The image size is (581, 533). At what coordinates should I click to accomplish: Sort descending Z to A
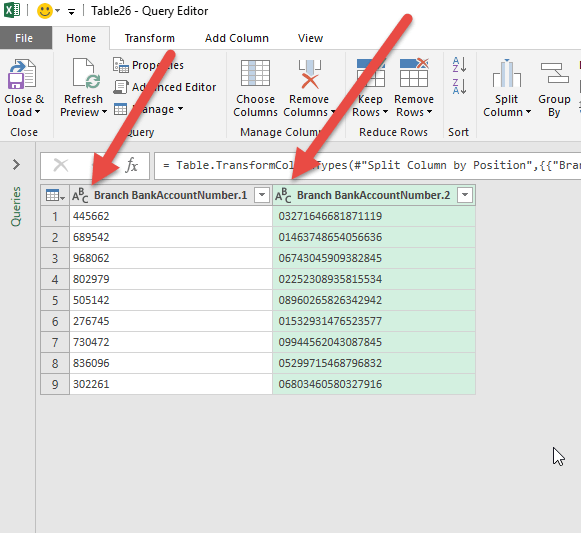(459, 86)
